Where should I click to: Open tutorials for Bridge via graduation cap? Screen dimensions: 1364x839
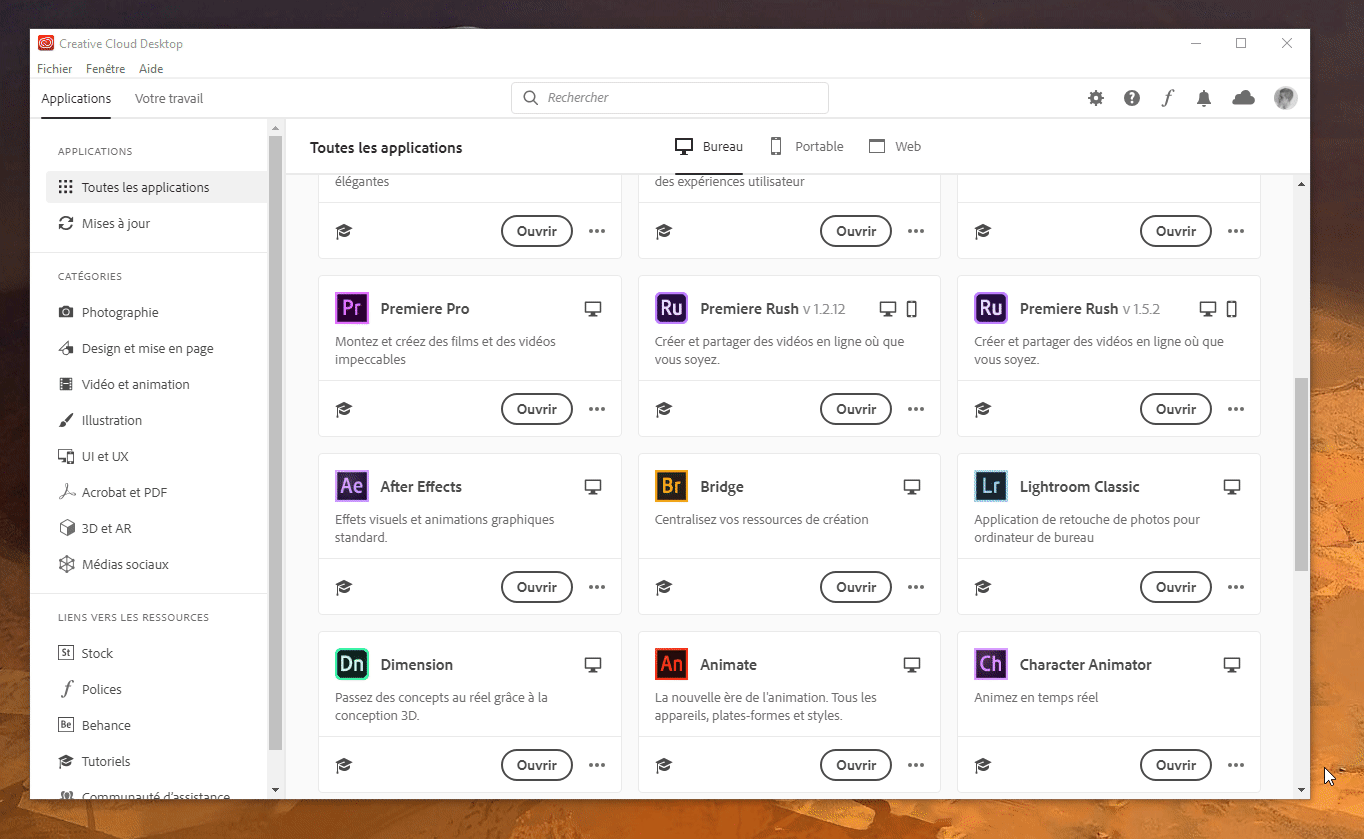tap(663, 587)
